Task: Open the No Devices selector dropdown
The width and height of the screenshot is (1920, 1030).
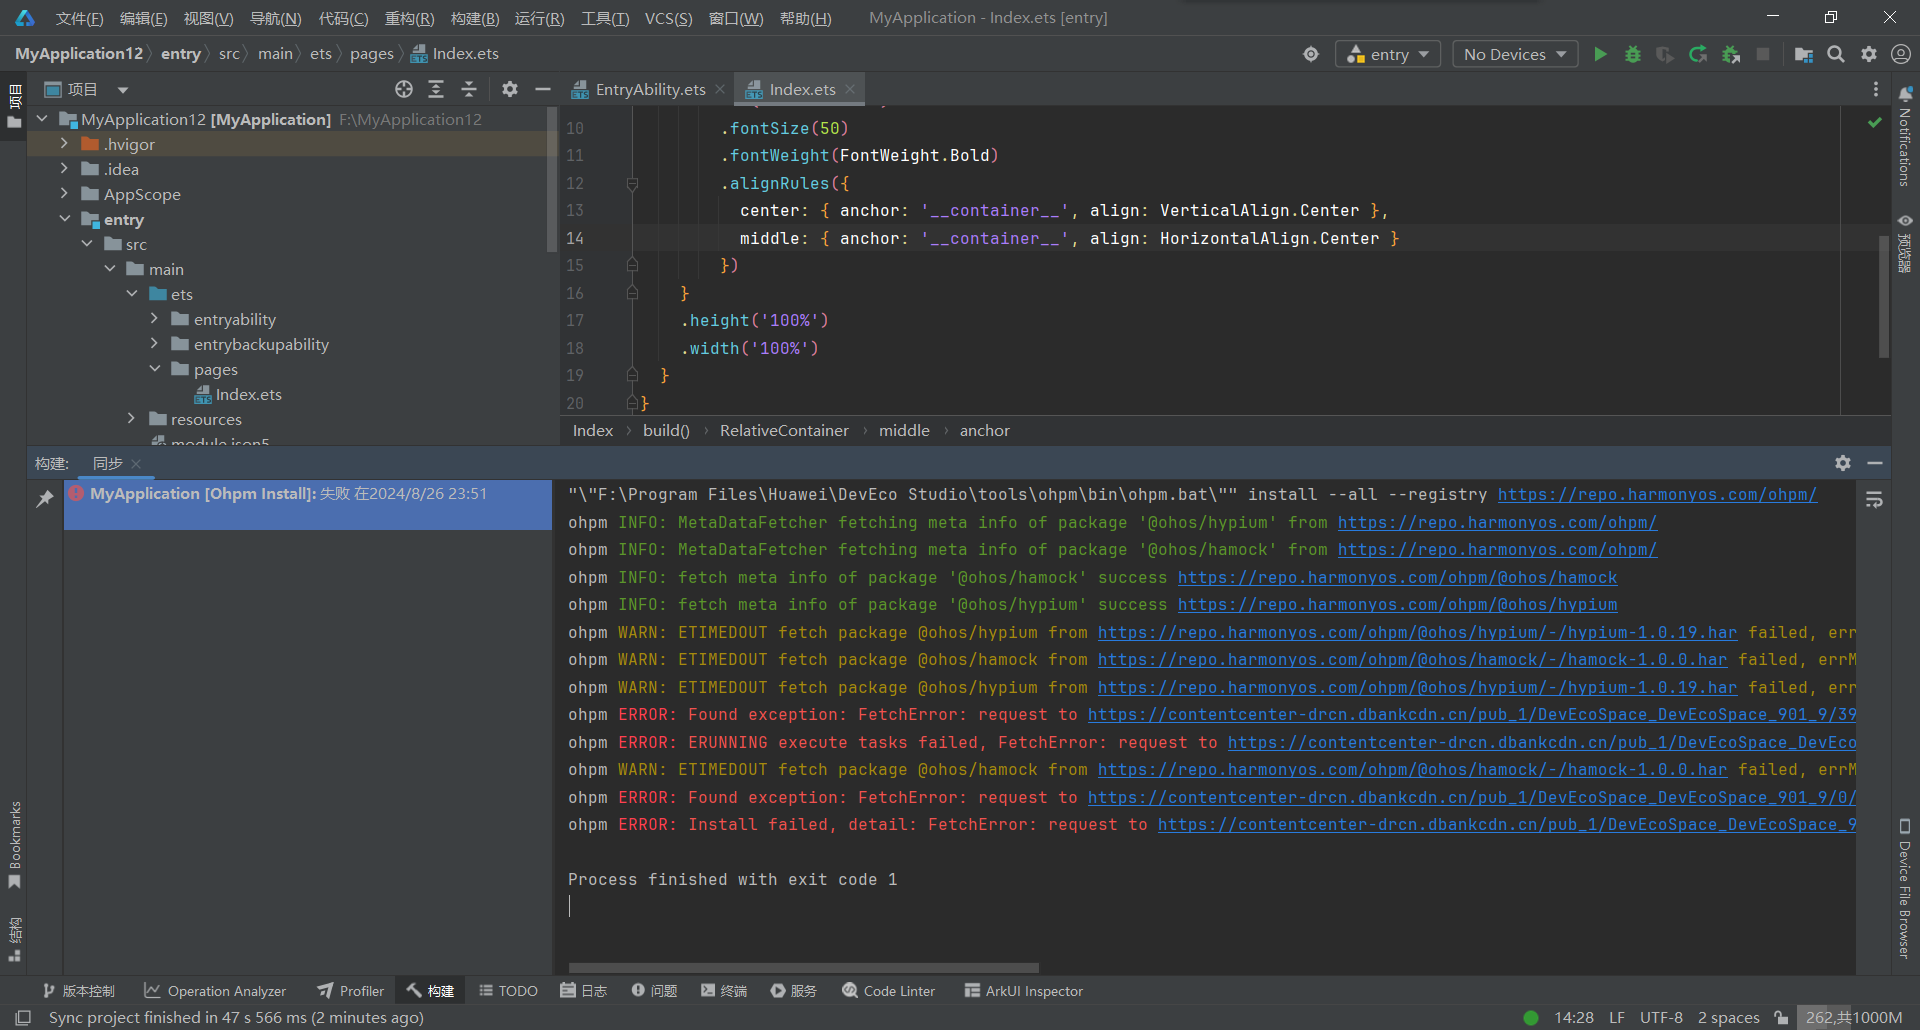Action: (1515, 54)
